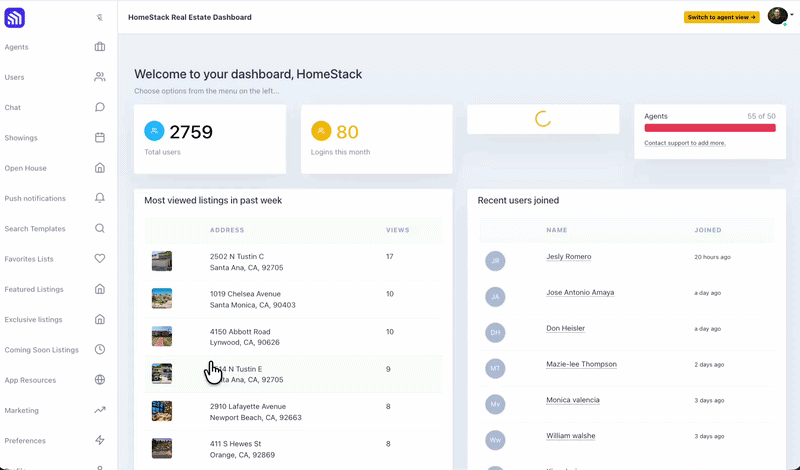Go to Exclusive listings
This screenshot has width=800, height=470.
[33, 319]
